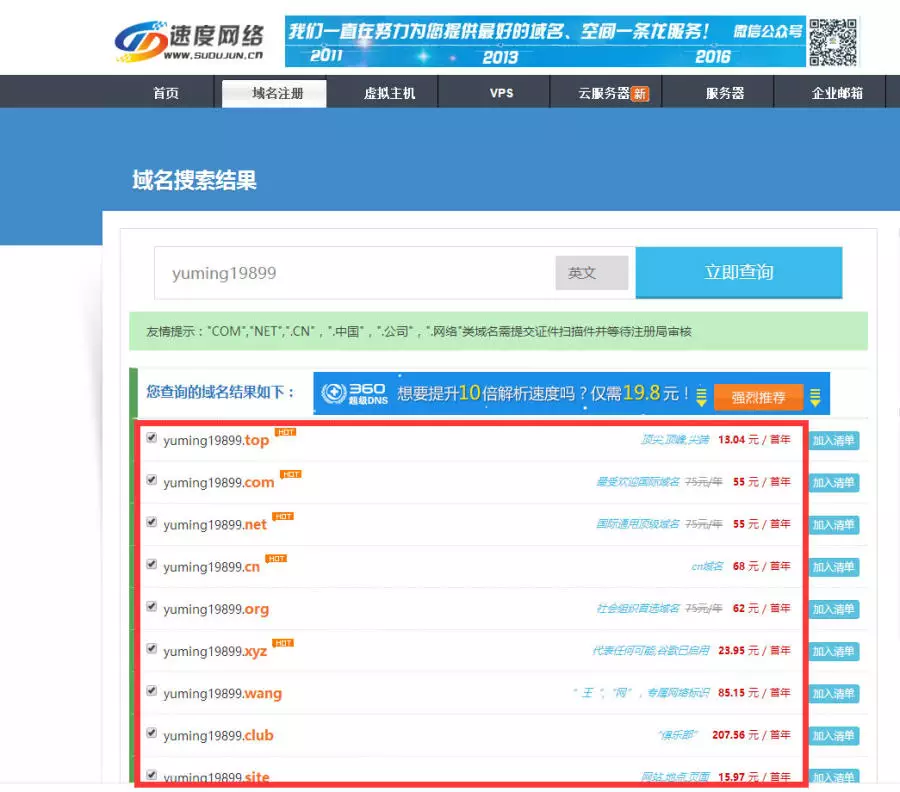The width and height of the screenshot is (900, 792).
Task: Uncheck the yuming19899.org checkbox
Action: point(152,606)
